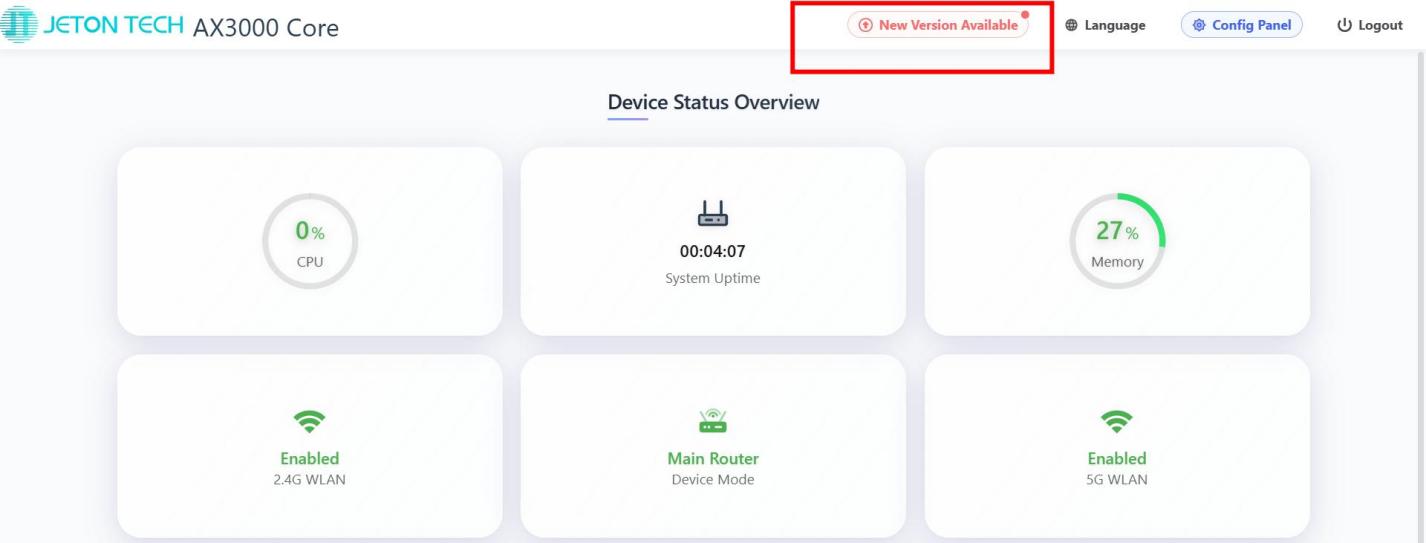Click the CPU usage gauge
1426x543 pixels.
click(310, 241)
